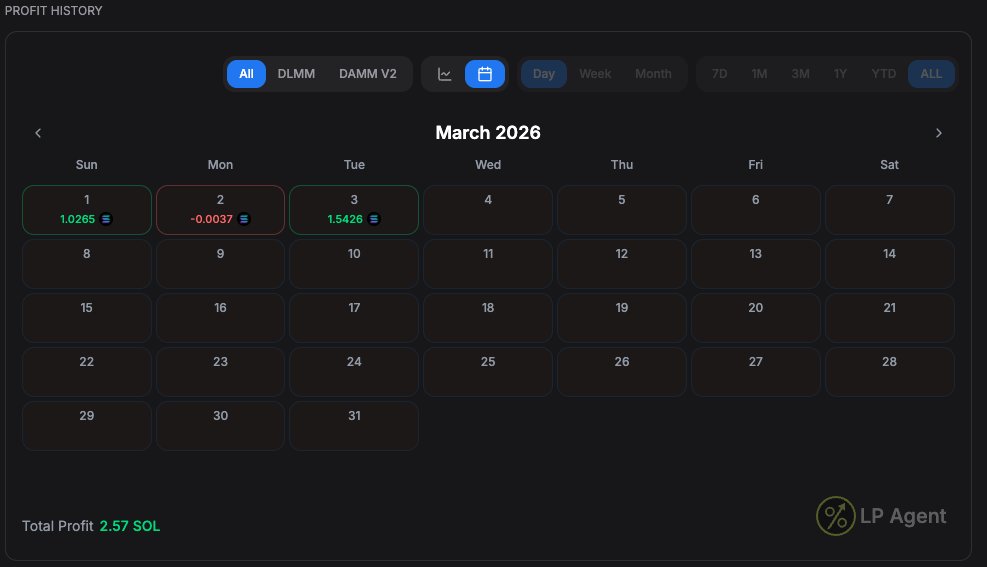Click the March 2026 heading

(488, 133)
